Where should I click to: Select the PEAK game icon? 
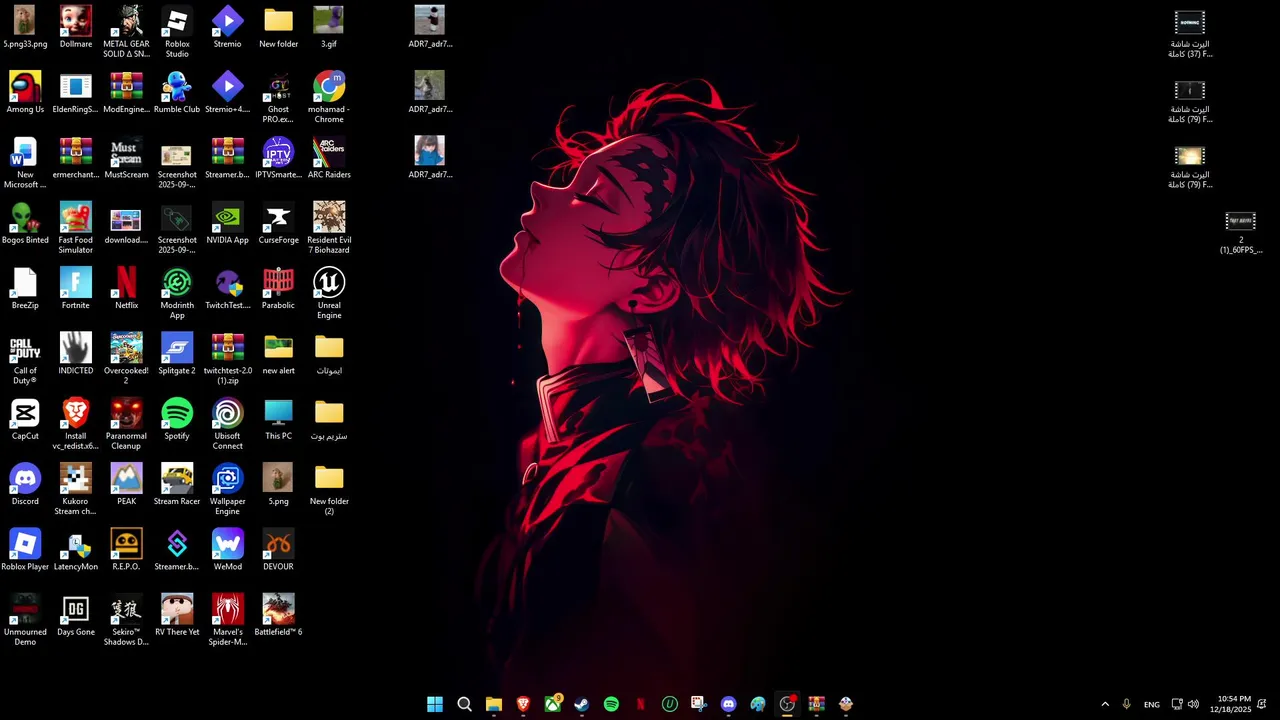[x=126, y=484]
